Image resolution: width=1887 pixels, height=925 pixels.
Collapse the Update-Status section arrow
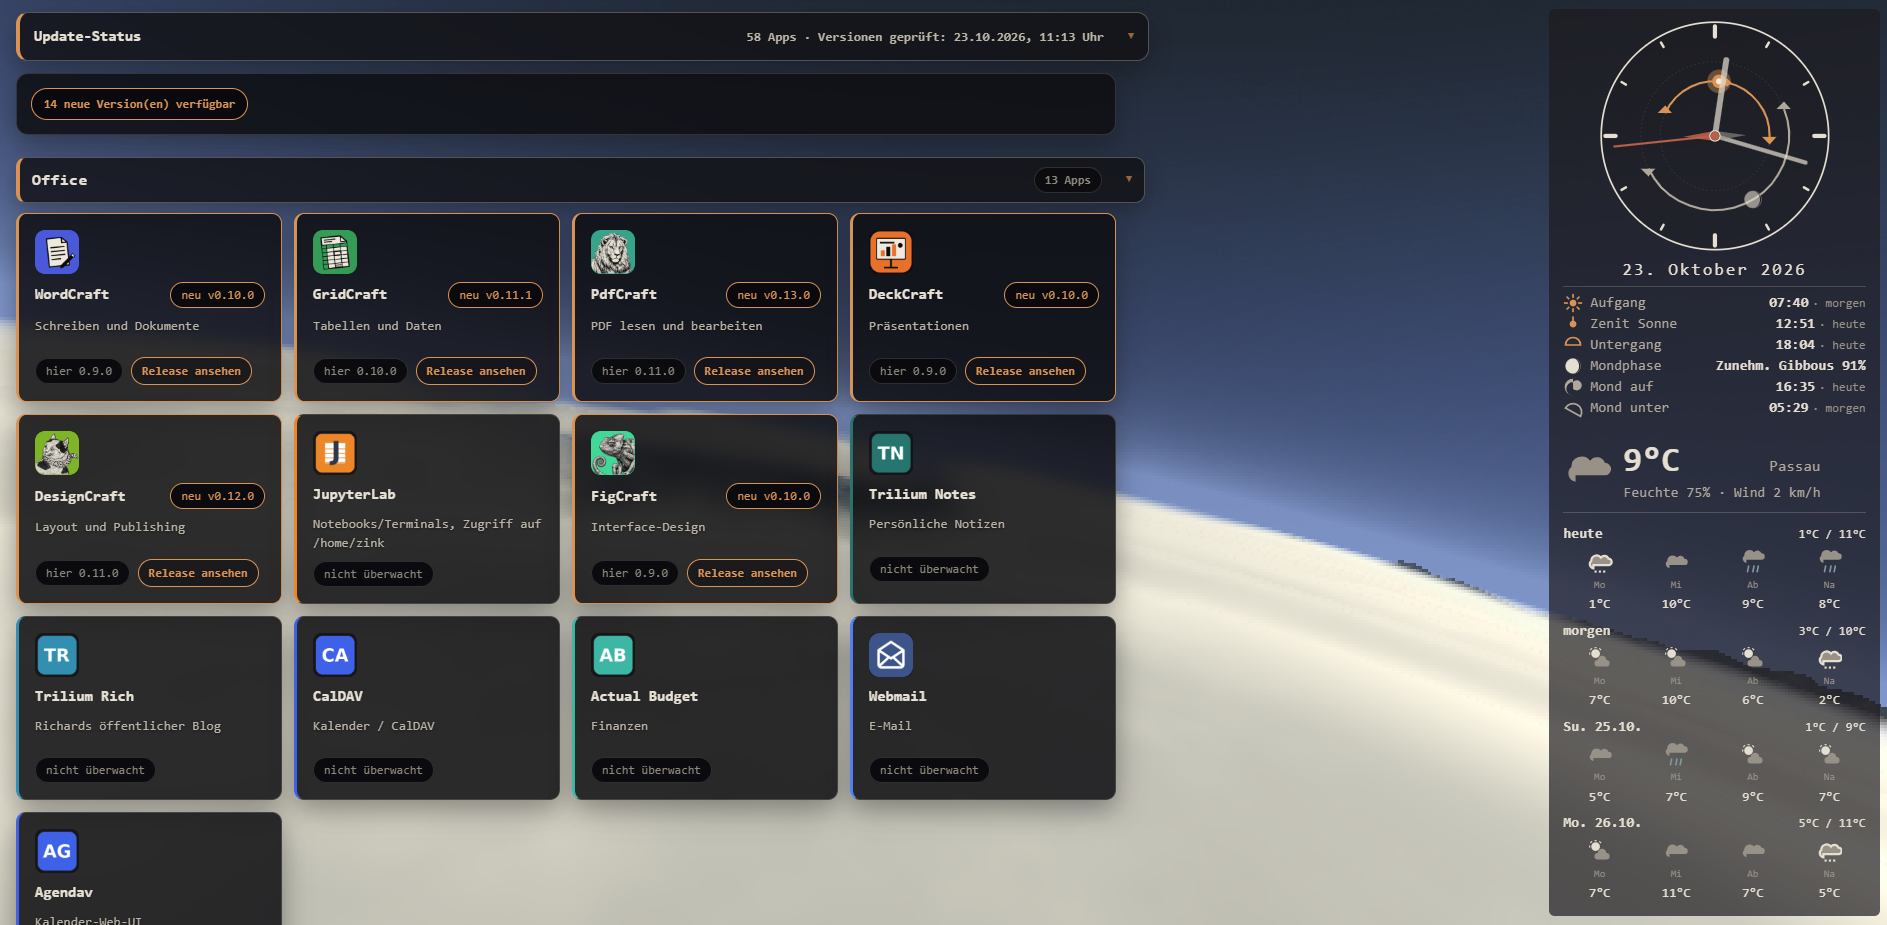coord(1131,36)
